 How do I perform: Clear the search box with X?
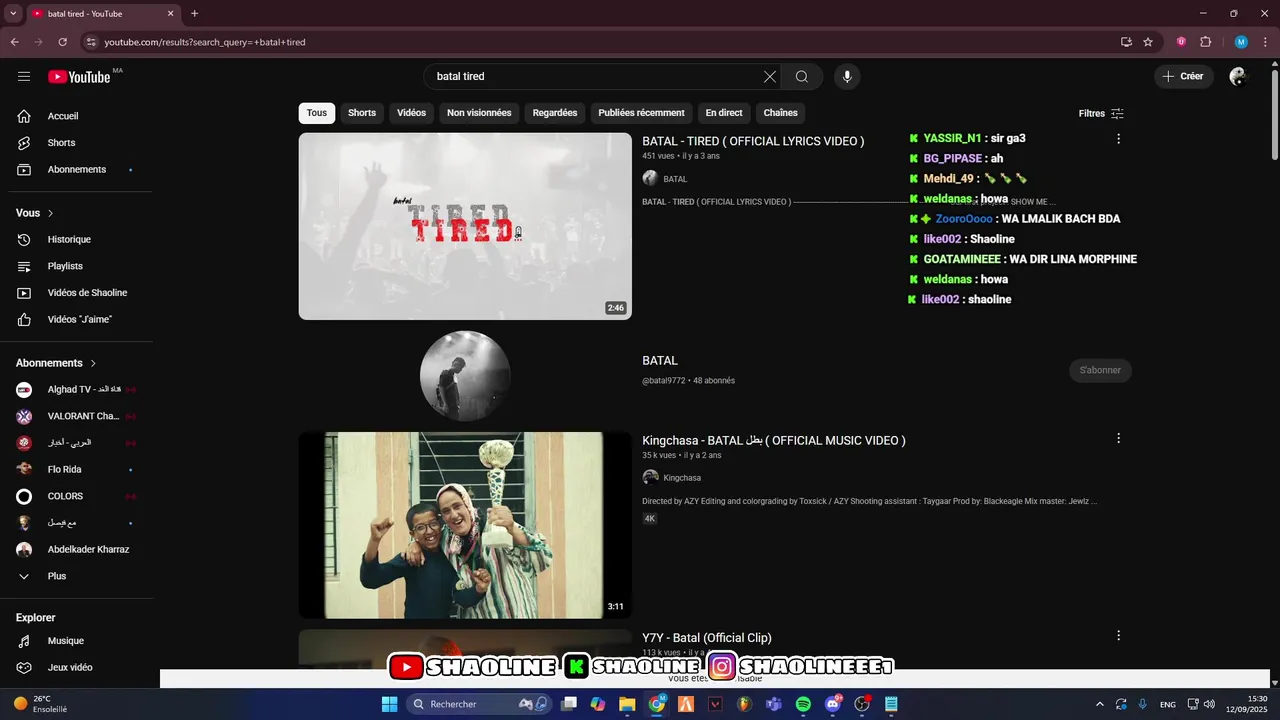pos(770,77)
